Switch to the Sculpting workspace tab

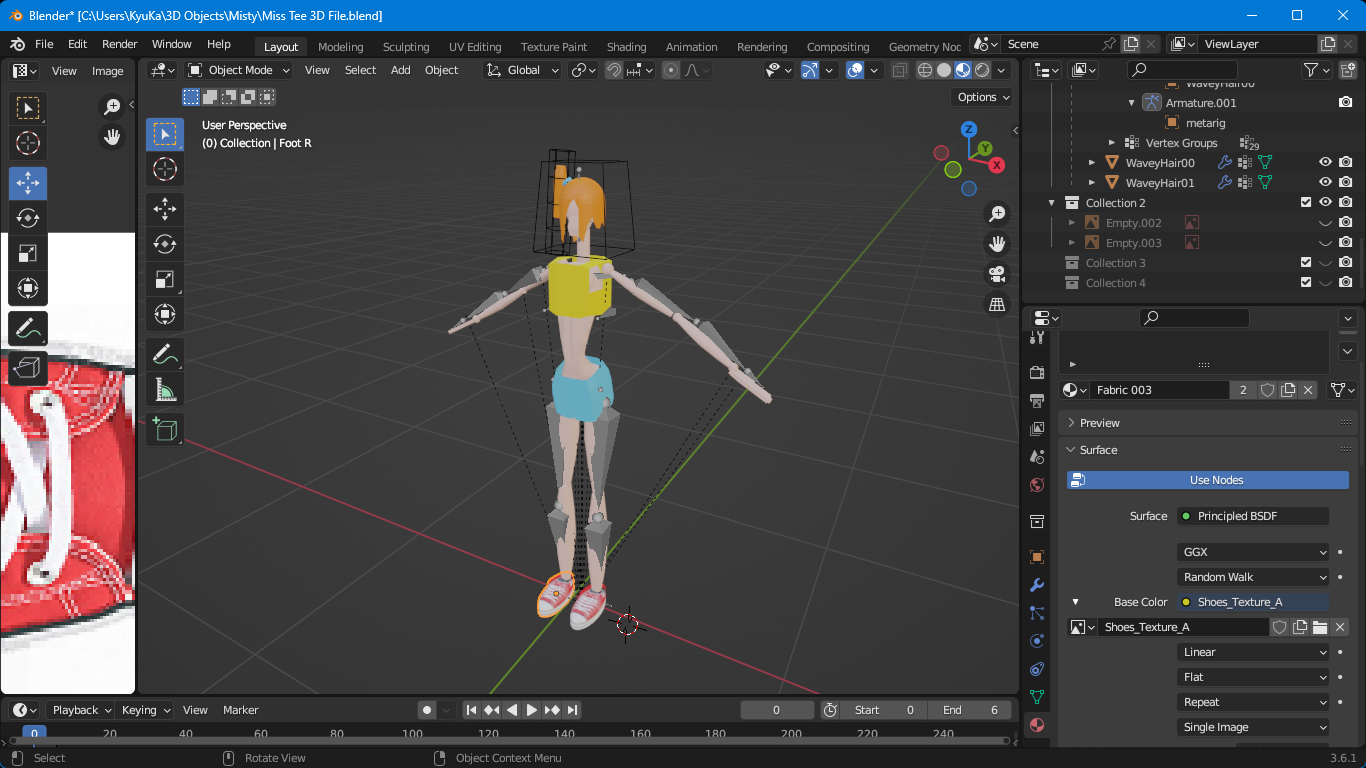point(406,47)
